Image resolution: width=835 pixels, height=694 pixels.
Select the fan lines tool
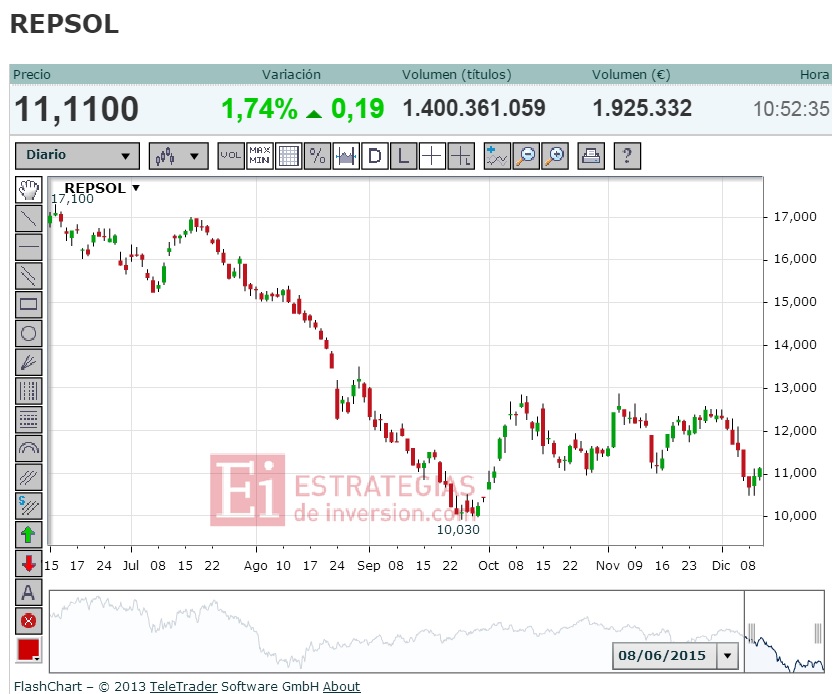tap(28, 362)
